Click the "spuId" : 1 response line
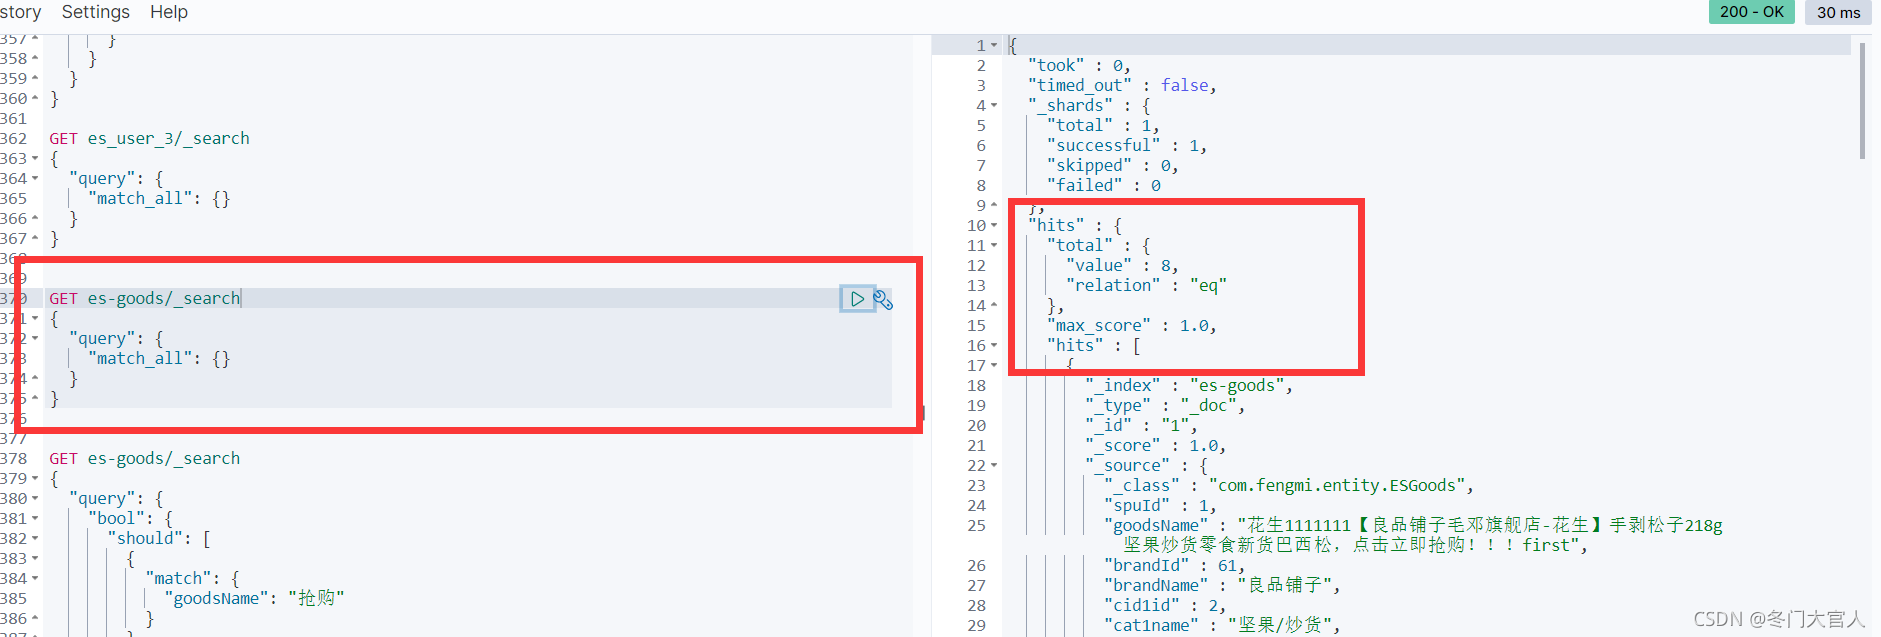Viewport: 1881px width, 637px height. coord(1160,505)
